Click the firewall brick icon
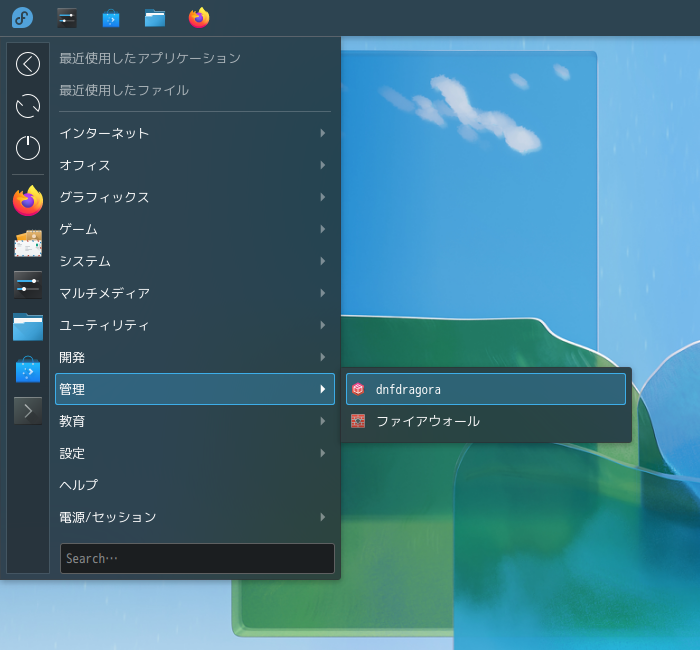Viewport: 700px width, 650px height. point(358,421)
